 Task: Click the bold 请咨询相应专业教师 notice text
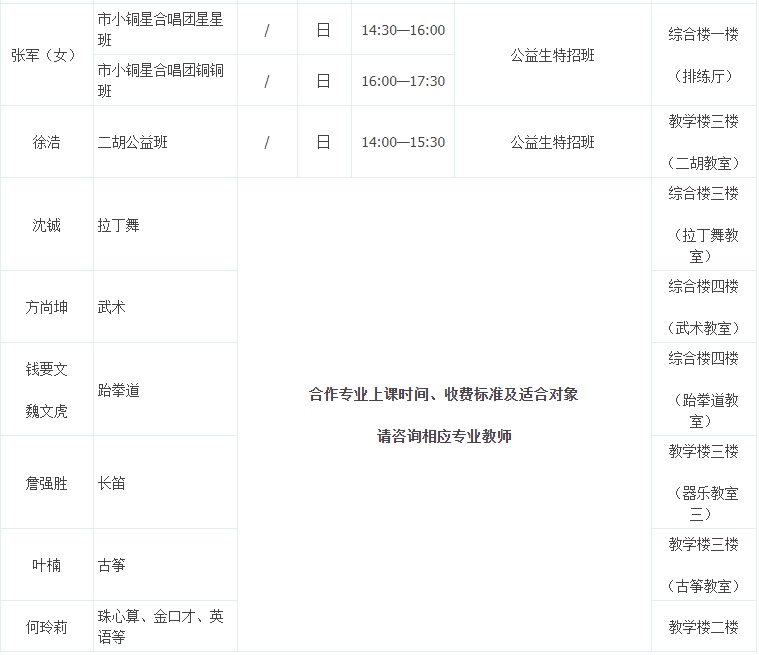[x=444, y=436]
